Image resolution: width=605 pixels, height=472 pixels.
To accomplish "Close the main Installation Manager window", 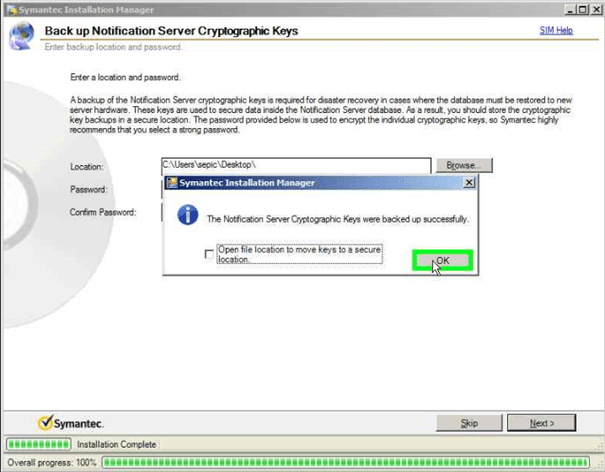I will pyautogui.click(x=595, y=9).
